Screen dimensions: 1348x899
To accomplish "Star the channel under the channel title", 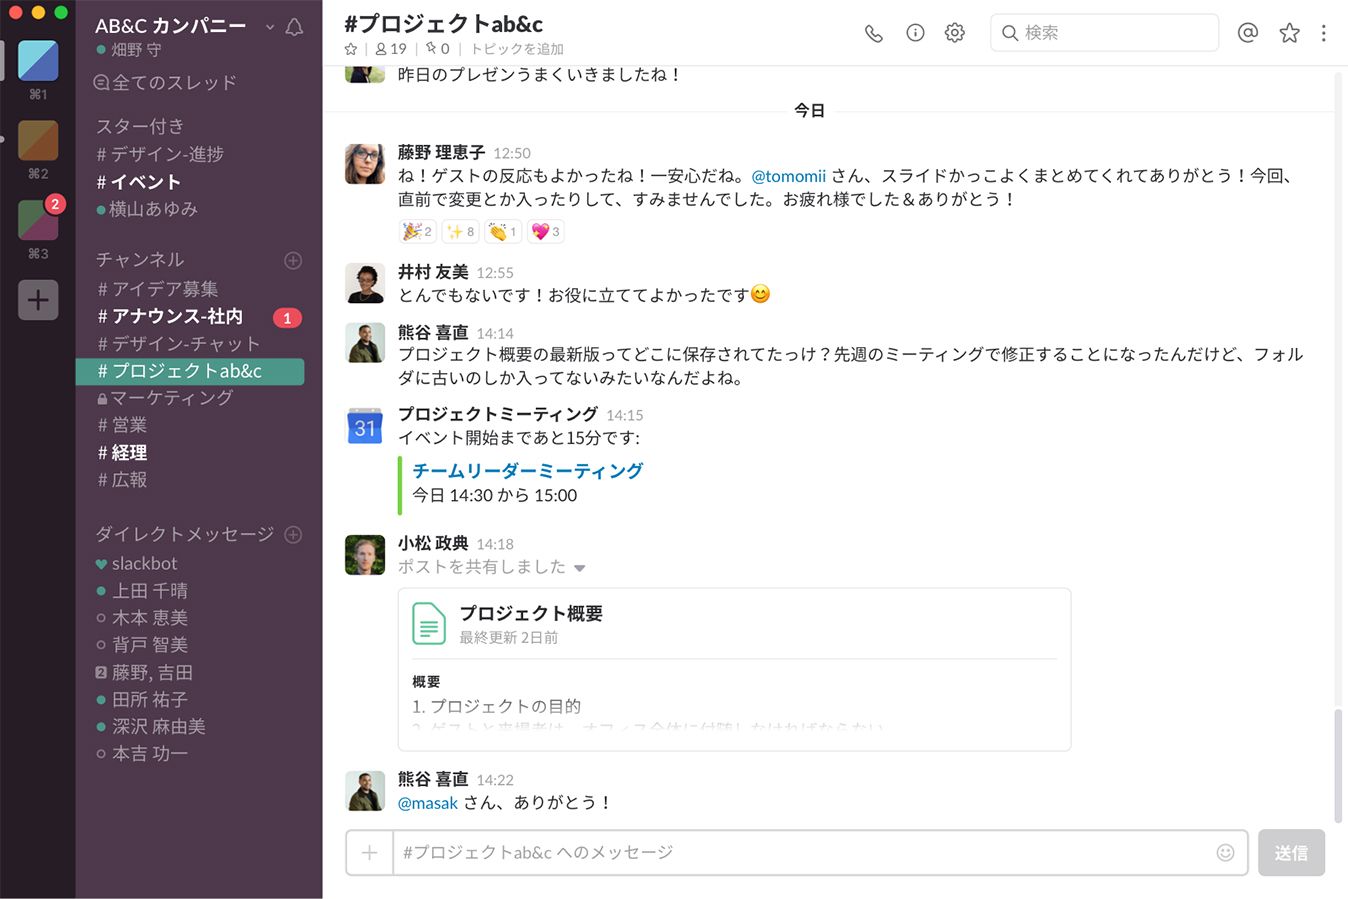I will tap(351, 49).
